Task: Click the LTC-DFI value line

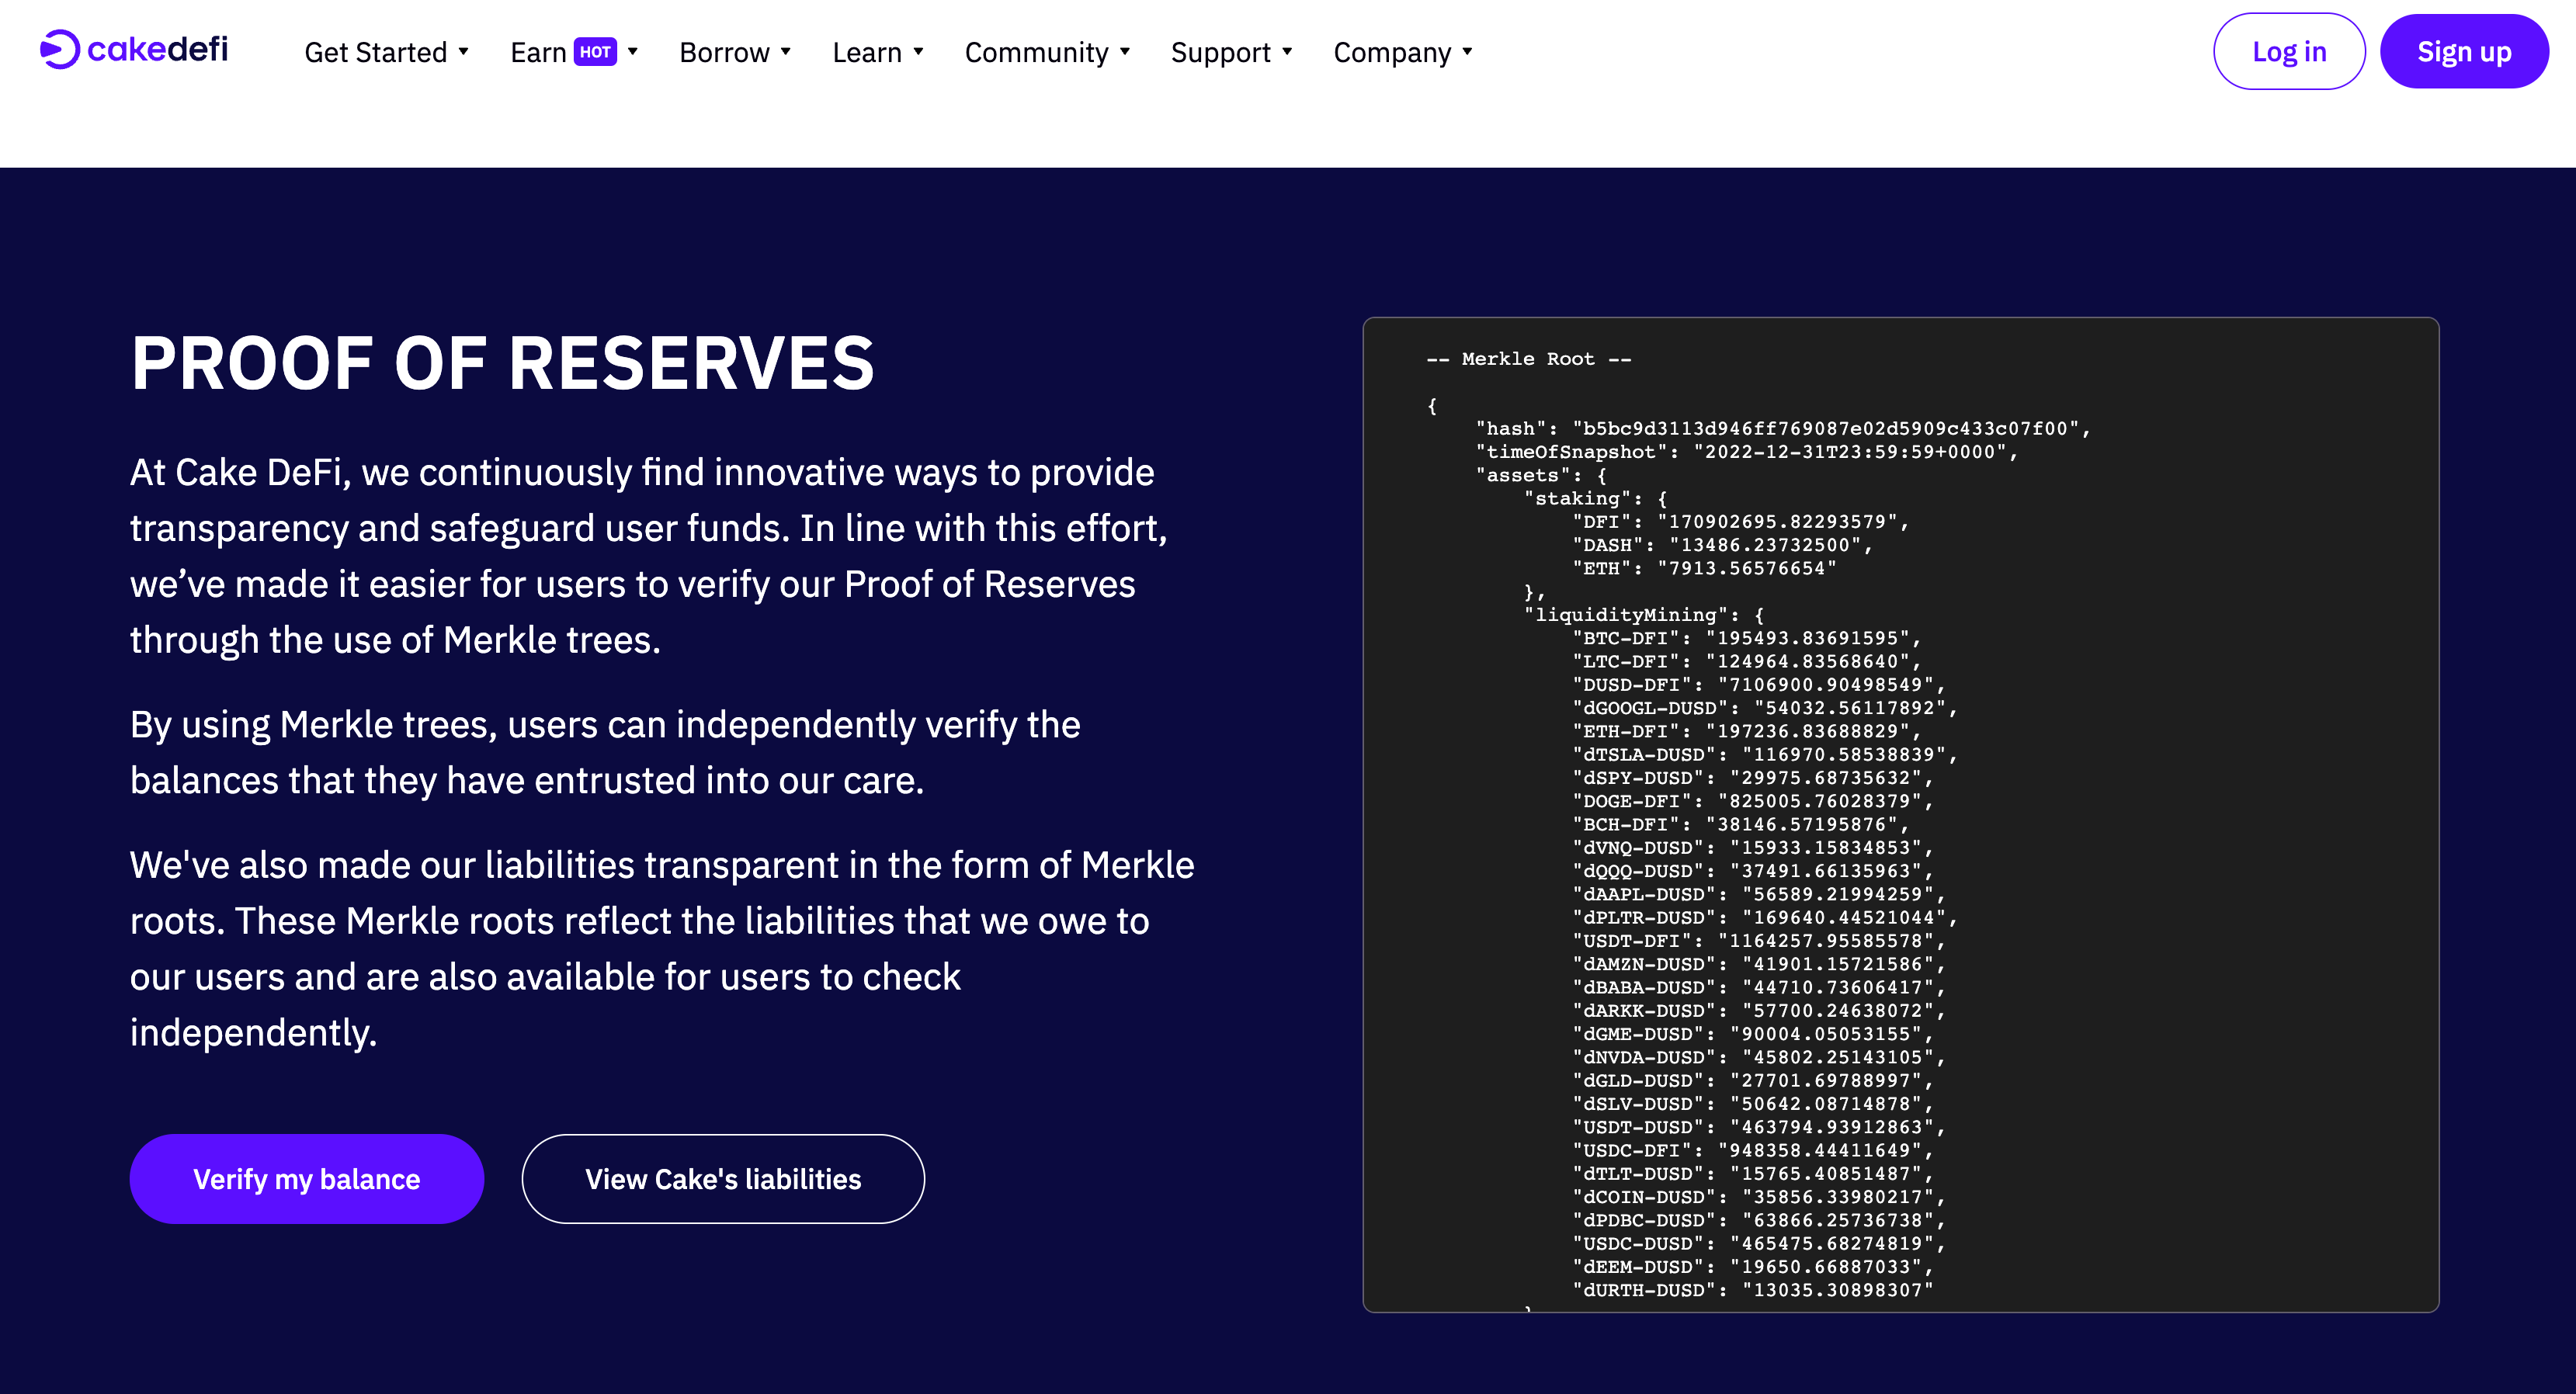Action: tap(1747, 661)
